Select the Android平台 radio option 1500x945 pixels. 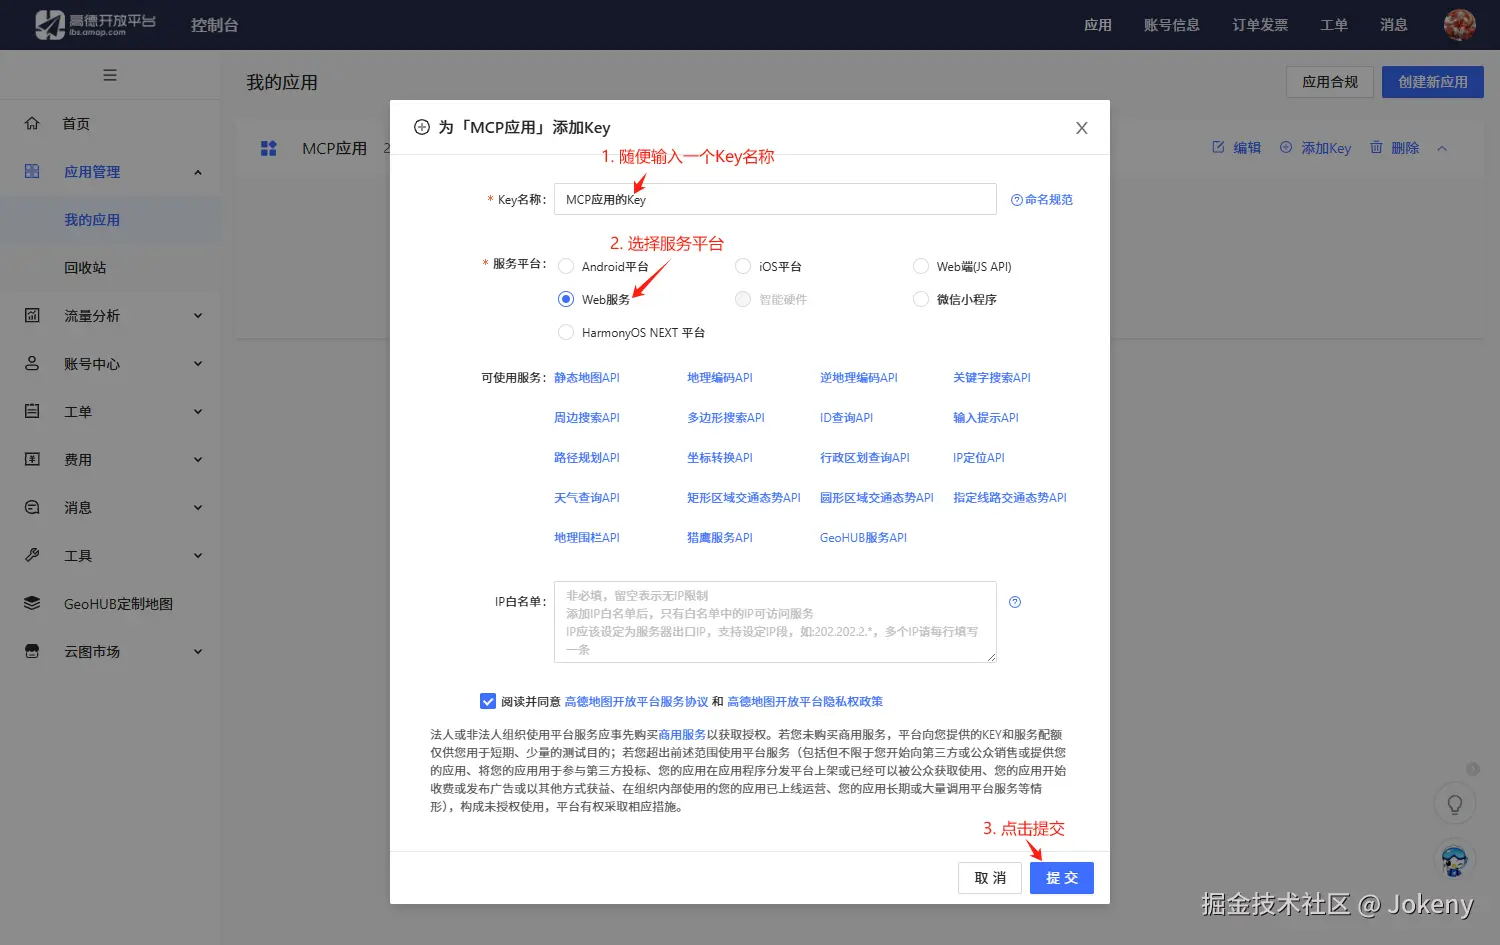[x=566, y=266]
